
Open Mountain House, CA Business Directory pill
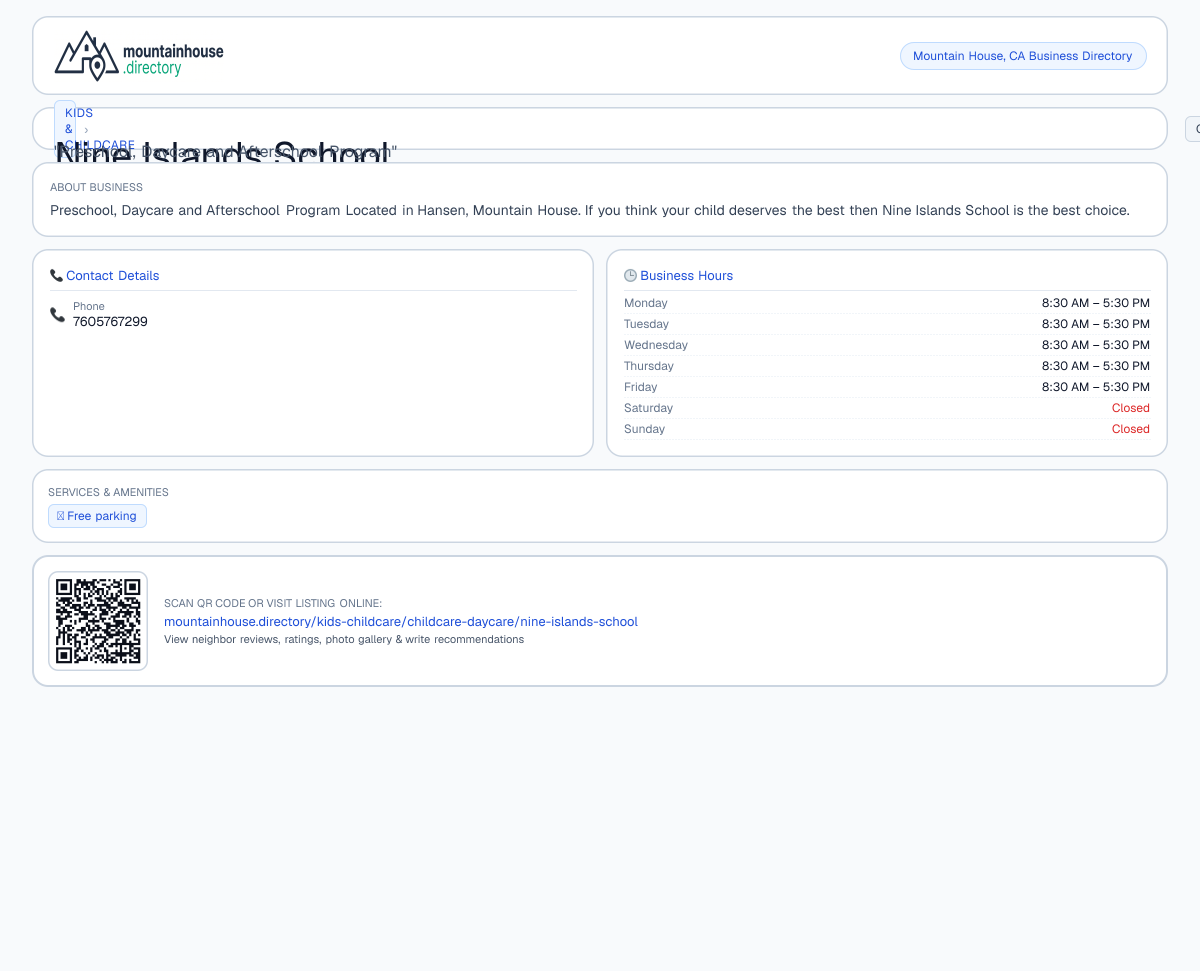coord(1023,56)
